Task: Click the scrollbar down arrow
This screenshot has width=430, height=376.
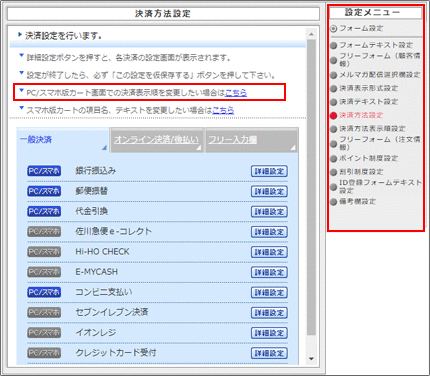Action: [311, 359]
